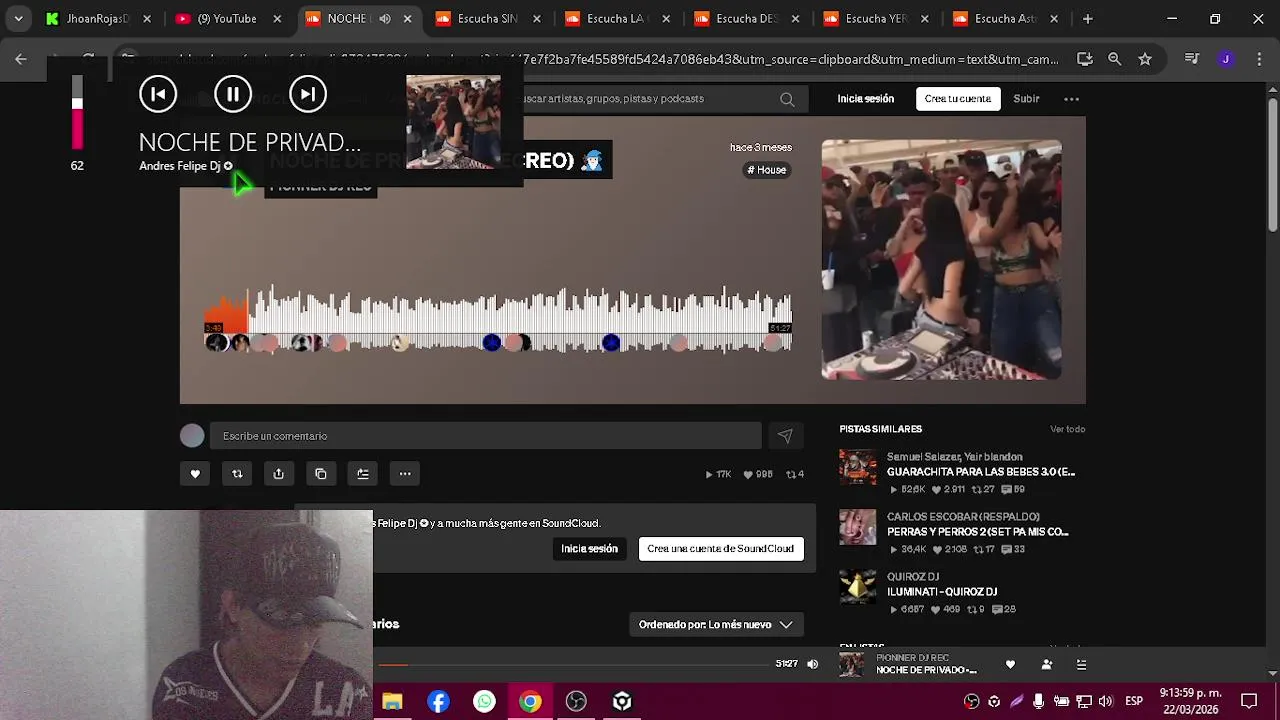Seek on the bottom player progress bar
The height and width of the screenshot is (720, 1280).
(572, 664)
